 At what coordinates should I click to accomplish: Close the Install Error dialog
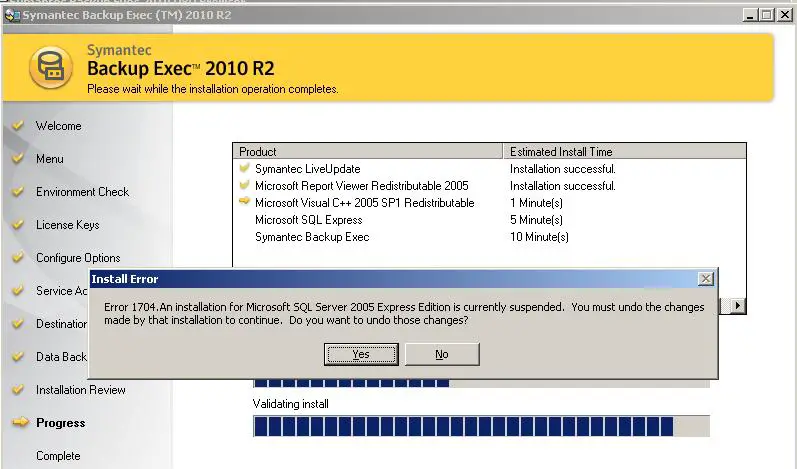pos(706,278)
